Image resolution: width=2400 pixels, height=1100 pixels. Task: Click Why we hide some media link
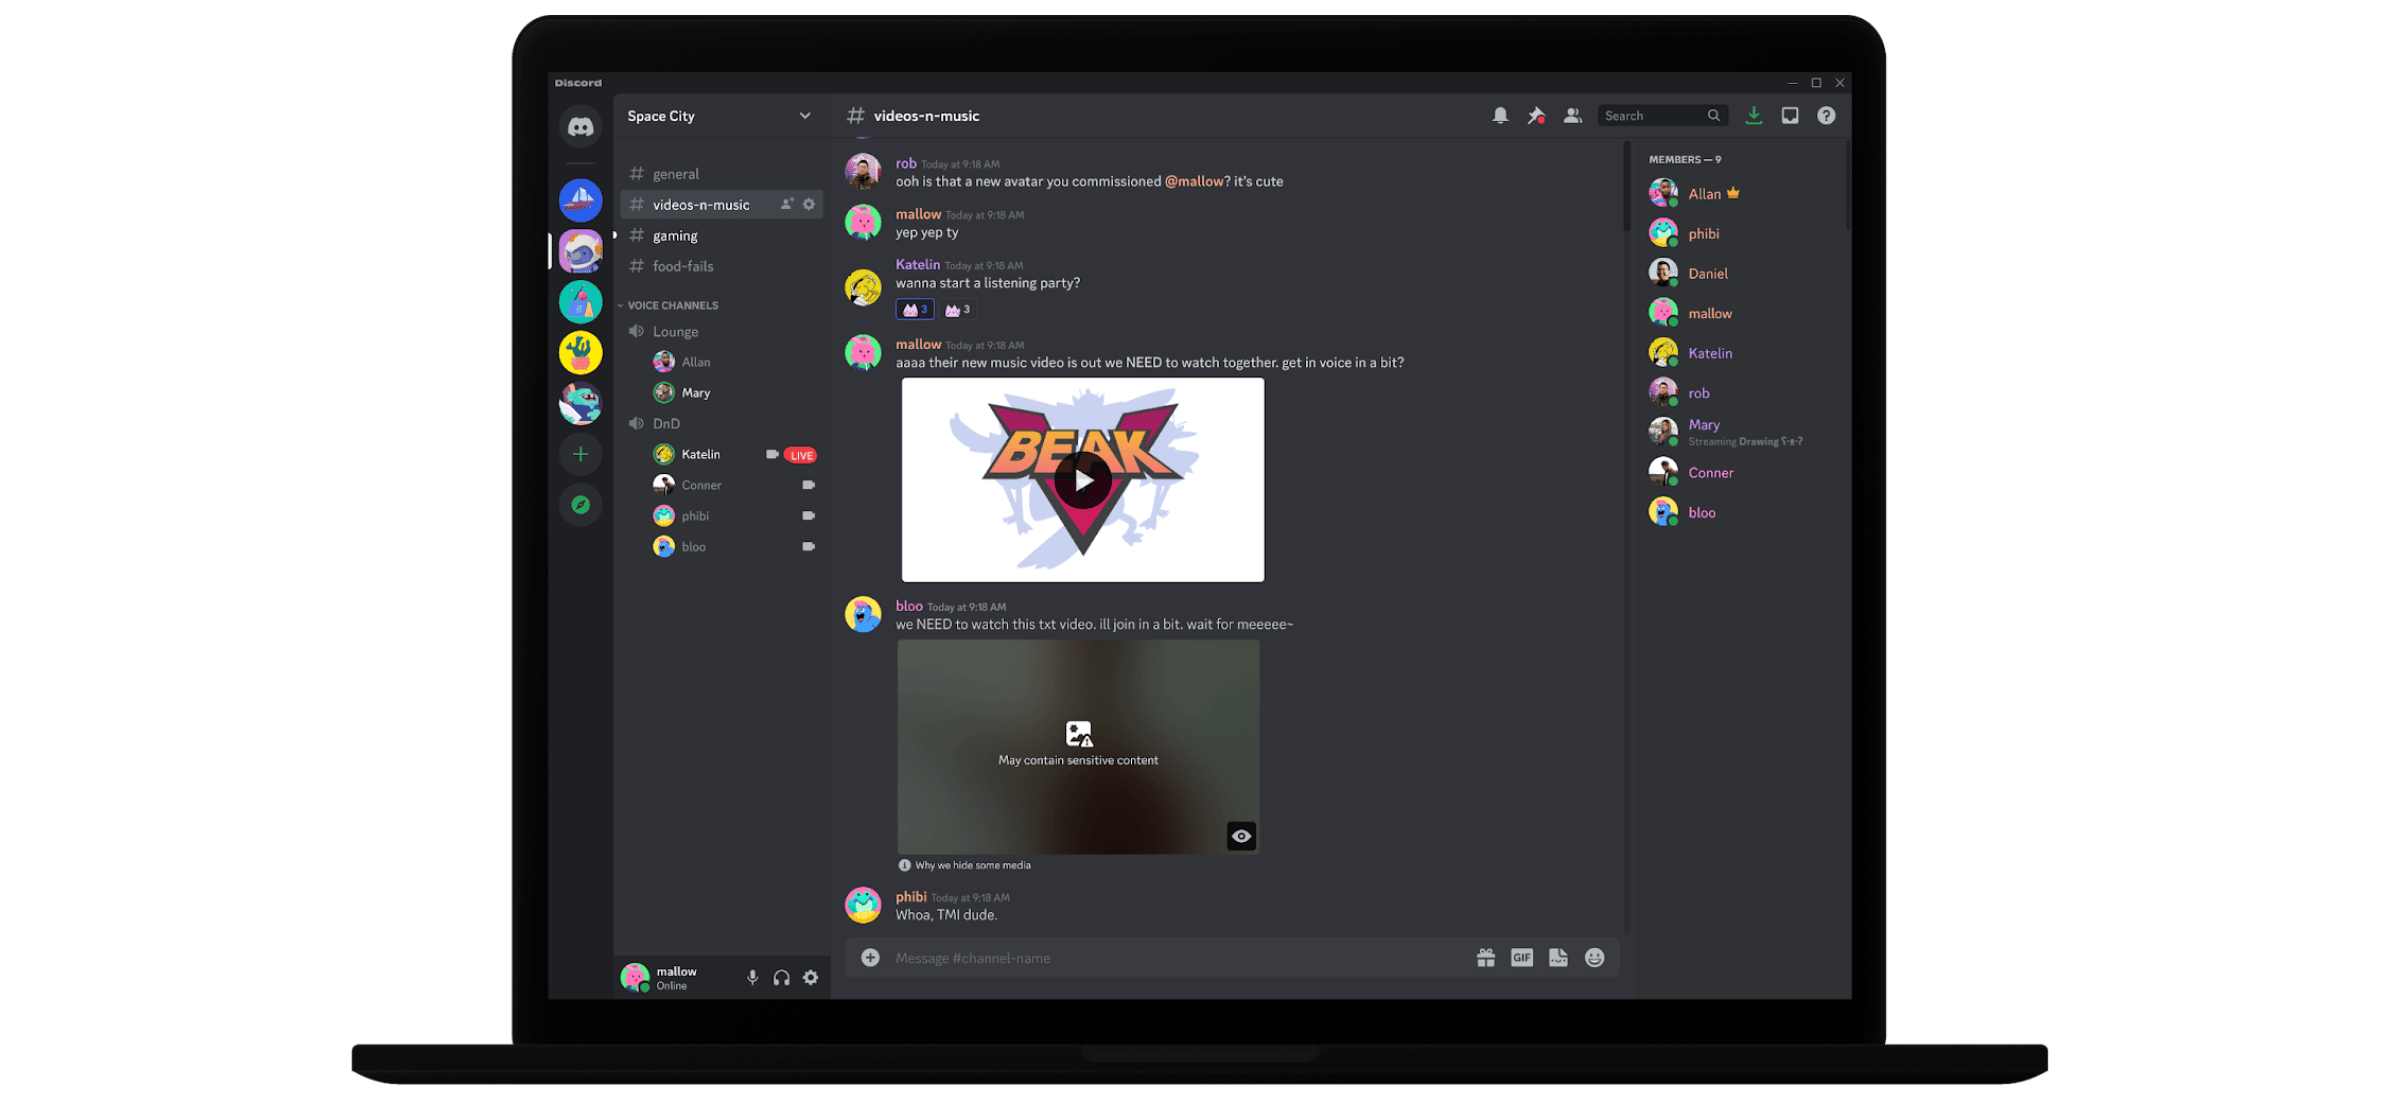click(972, 865)
